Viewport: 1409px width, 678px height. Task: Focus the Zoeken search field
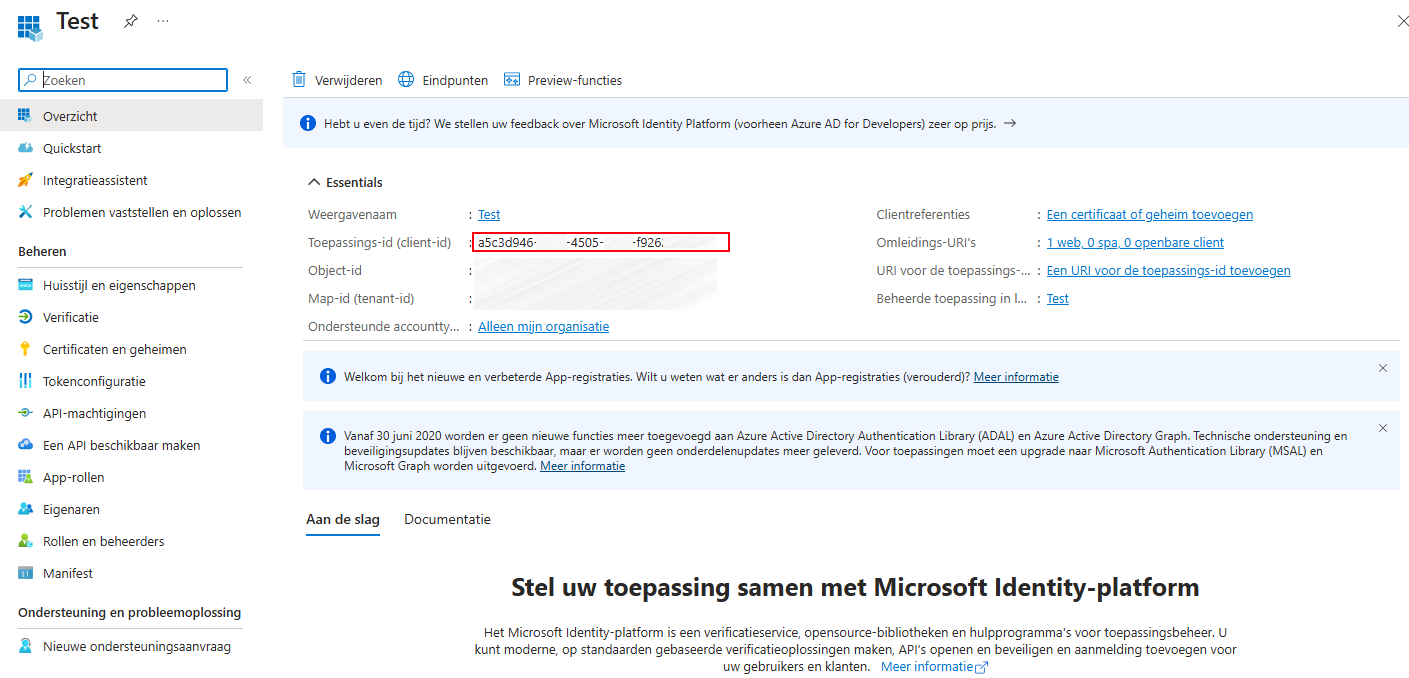pyautogui.click(x=123, y=80)
